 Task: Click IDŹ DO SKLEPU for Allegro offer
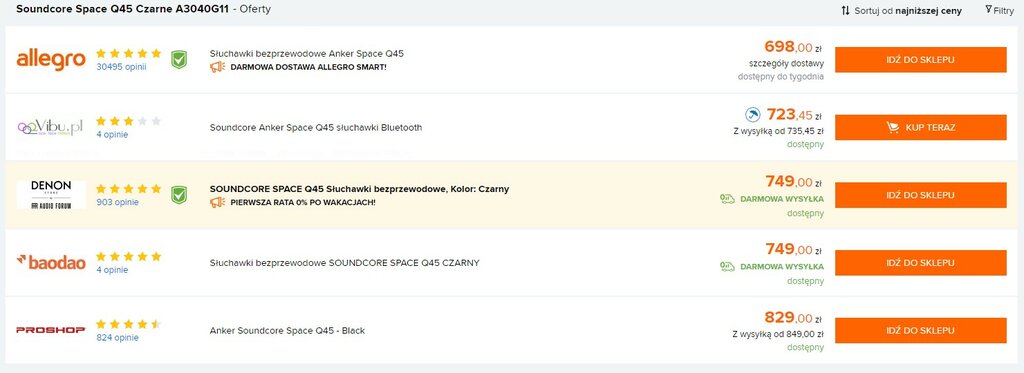[x=920, y=59]
